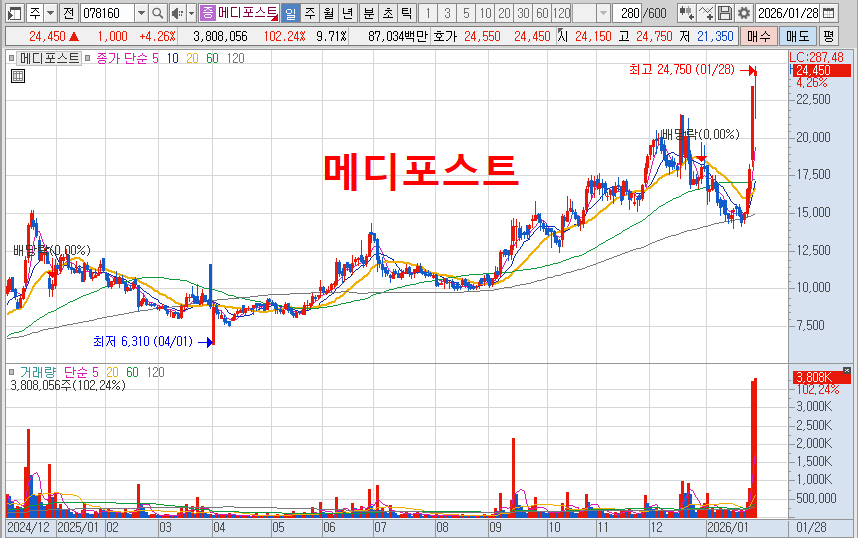
Task: Click small square beside 거래량 legend
Action: coord(11,372)
